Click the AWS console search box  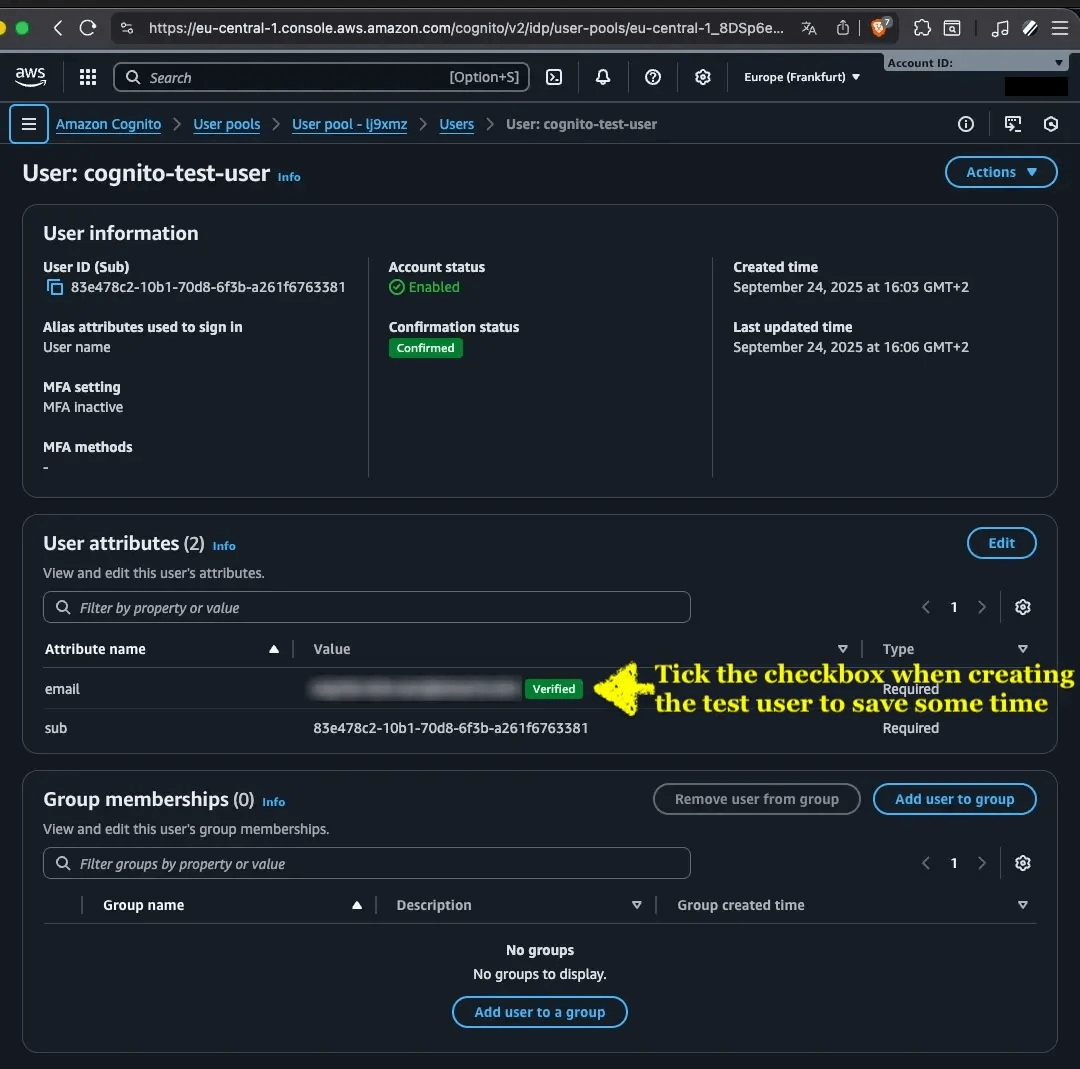pos(321,77)
